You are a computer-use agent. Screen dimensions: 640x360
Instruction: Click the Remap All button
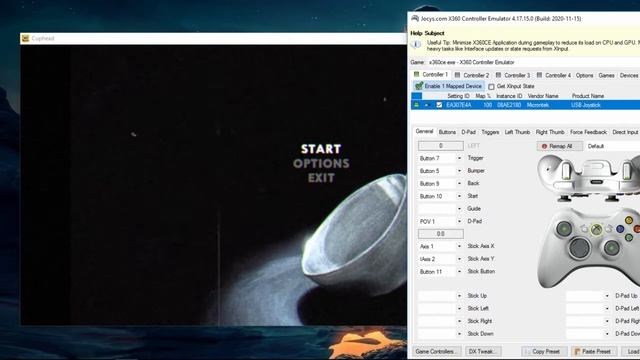[560, 146]
